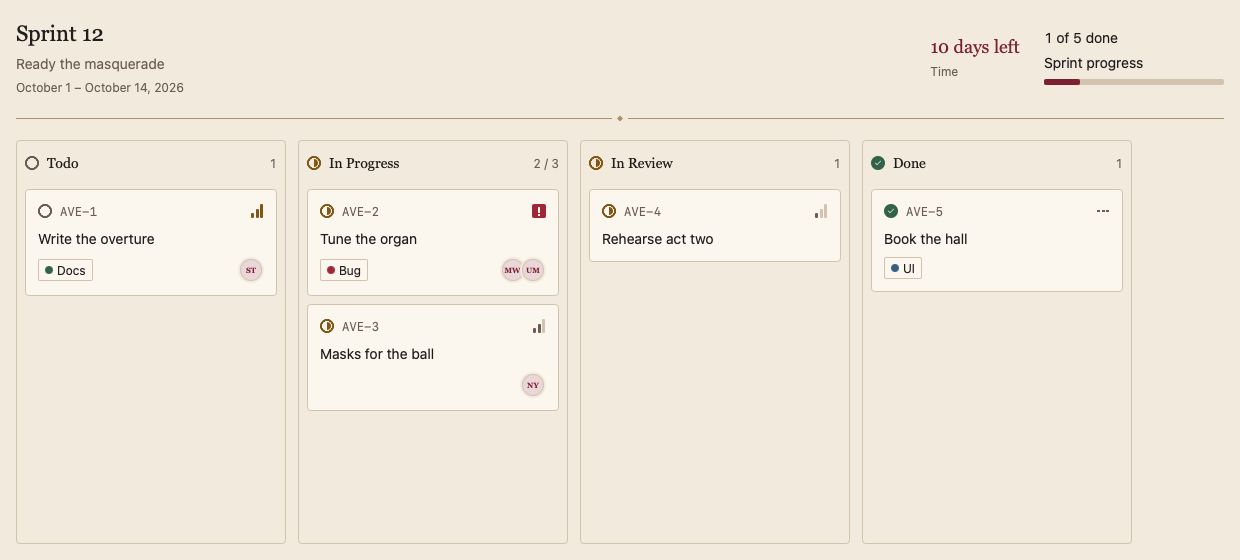Image resolution: width=1240 pixels, height=560 pixels.
Task: Toggle AVE-5 done checkmark status
Action: click(891, 211)
